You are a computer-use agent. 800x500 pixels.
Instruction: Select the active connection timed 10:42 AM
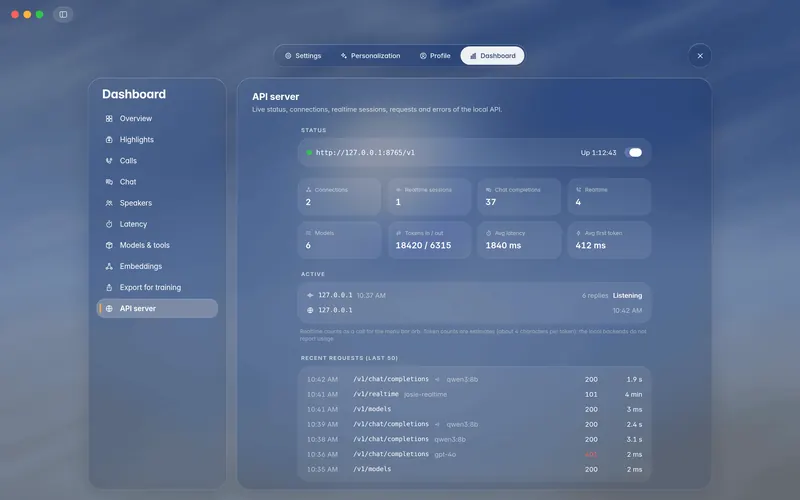[474, 310]
